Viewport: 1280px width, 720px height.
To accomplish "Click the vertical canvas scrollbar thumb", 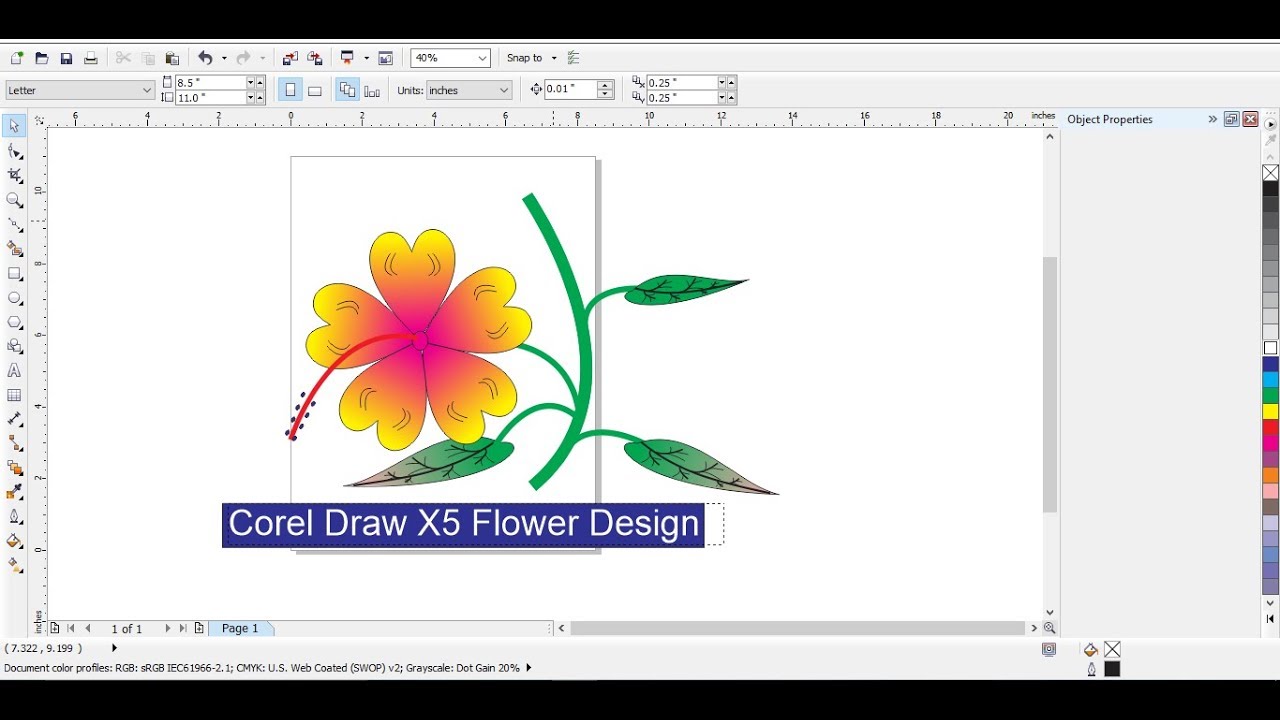I will click(x=1049, y=385).
